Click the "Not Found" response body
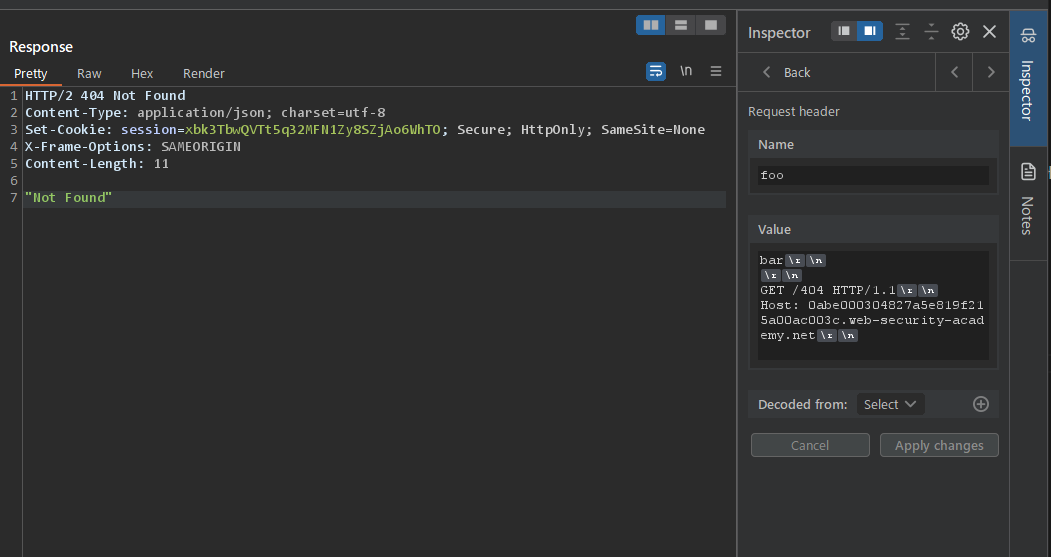 click(x=68, y=198)
